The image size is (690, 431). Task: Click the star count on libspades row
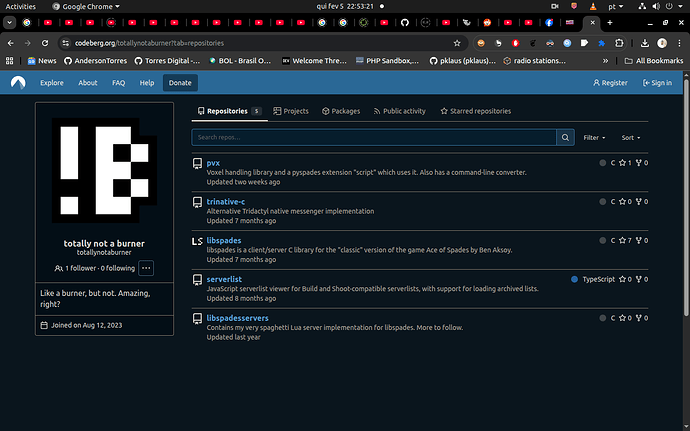[625, 240]
